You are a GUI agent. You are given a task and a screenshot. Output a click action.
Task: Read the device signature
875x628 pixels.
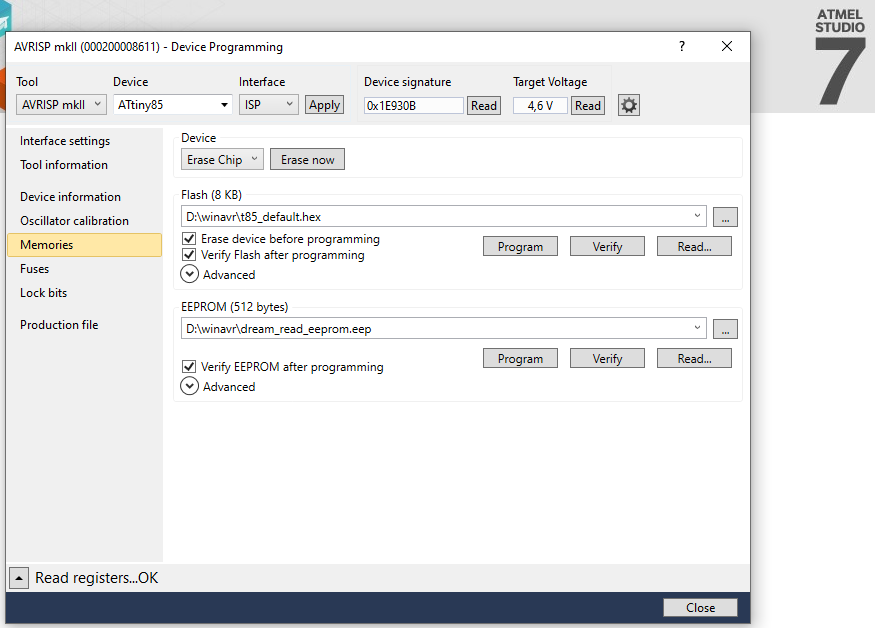[484, 106]
